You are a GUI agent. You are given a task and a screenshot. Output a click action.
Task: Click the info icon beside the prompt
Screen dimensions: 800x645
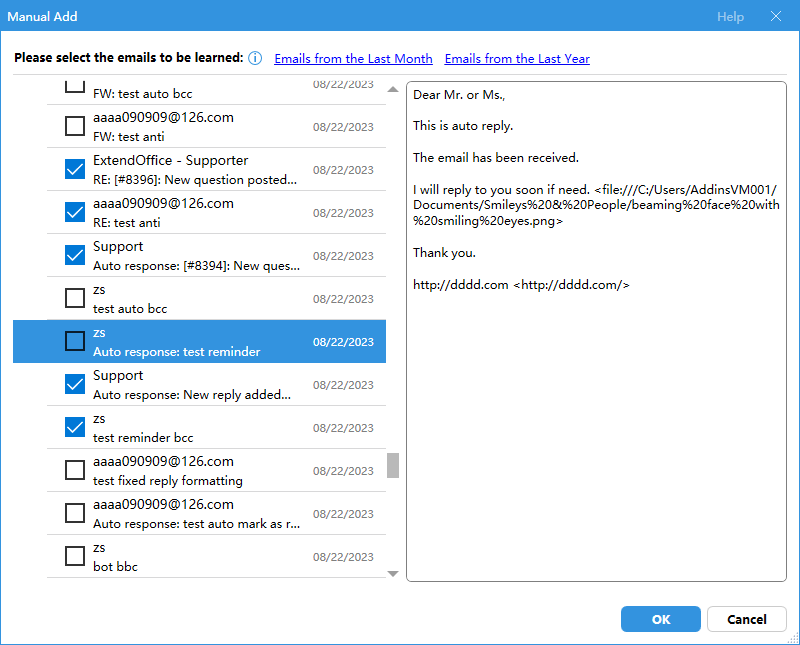coord(255,59)
